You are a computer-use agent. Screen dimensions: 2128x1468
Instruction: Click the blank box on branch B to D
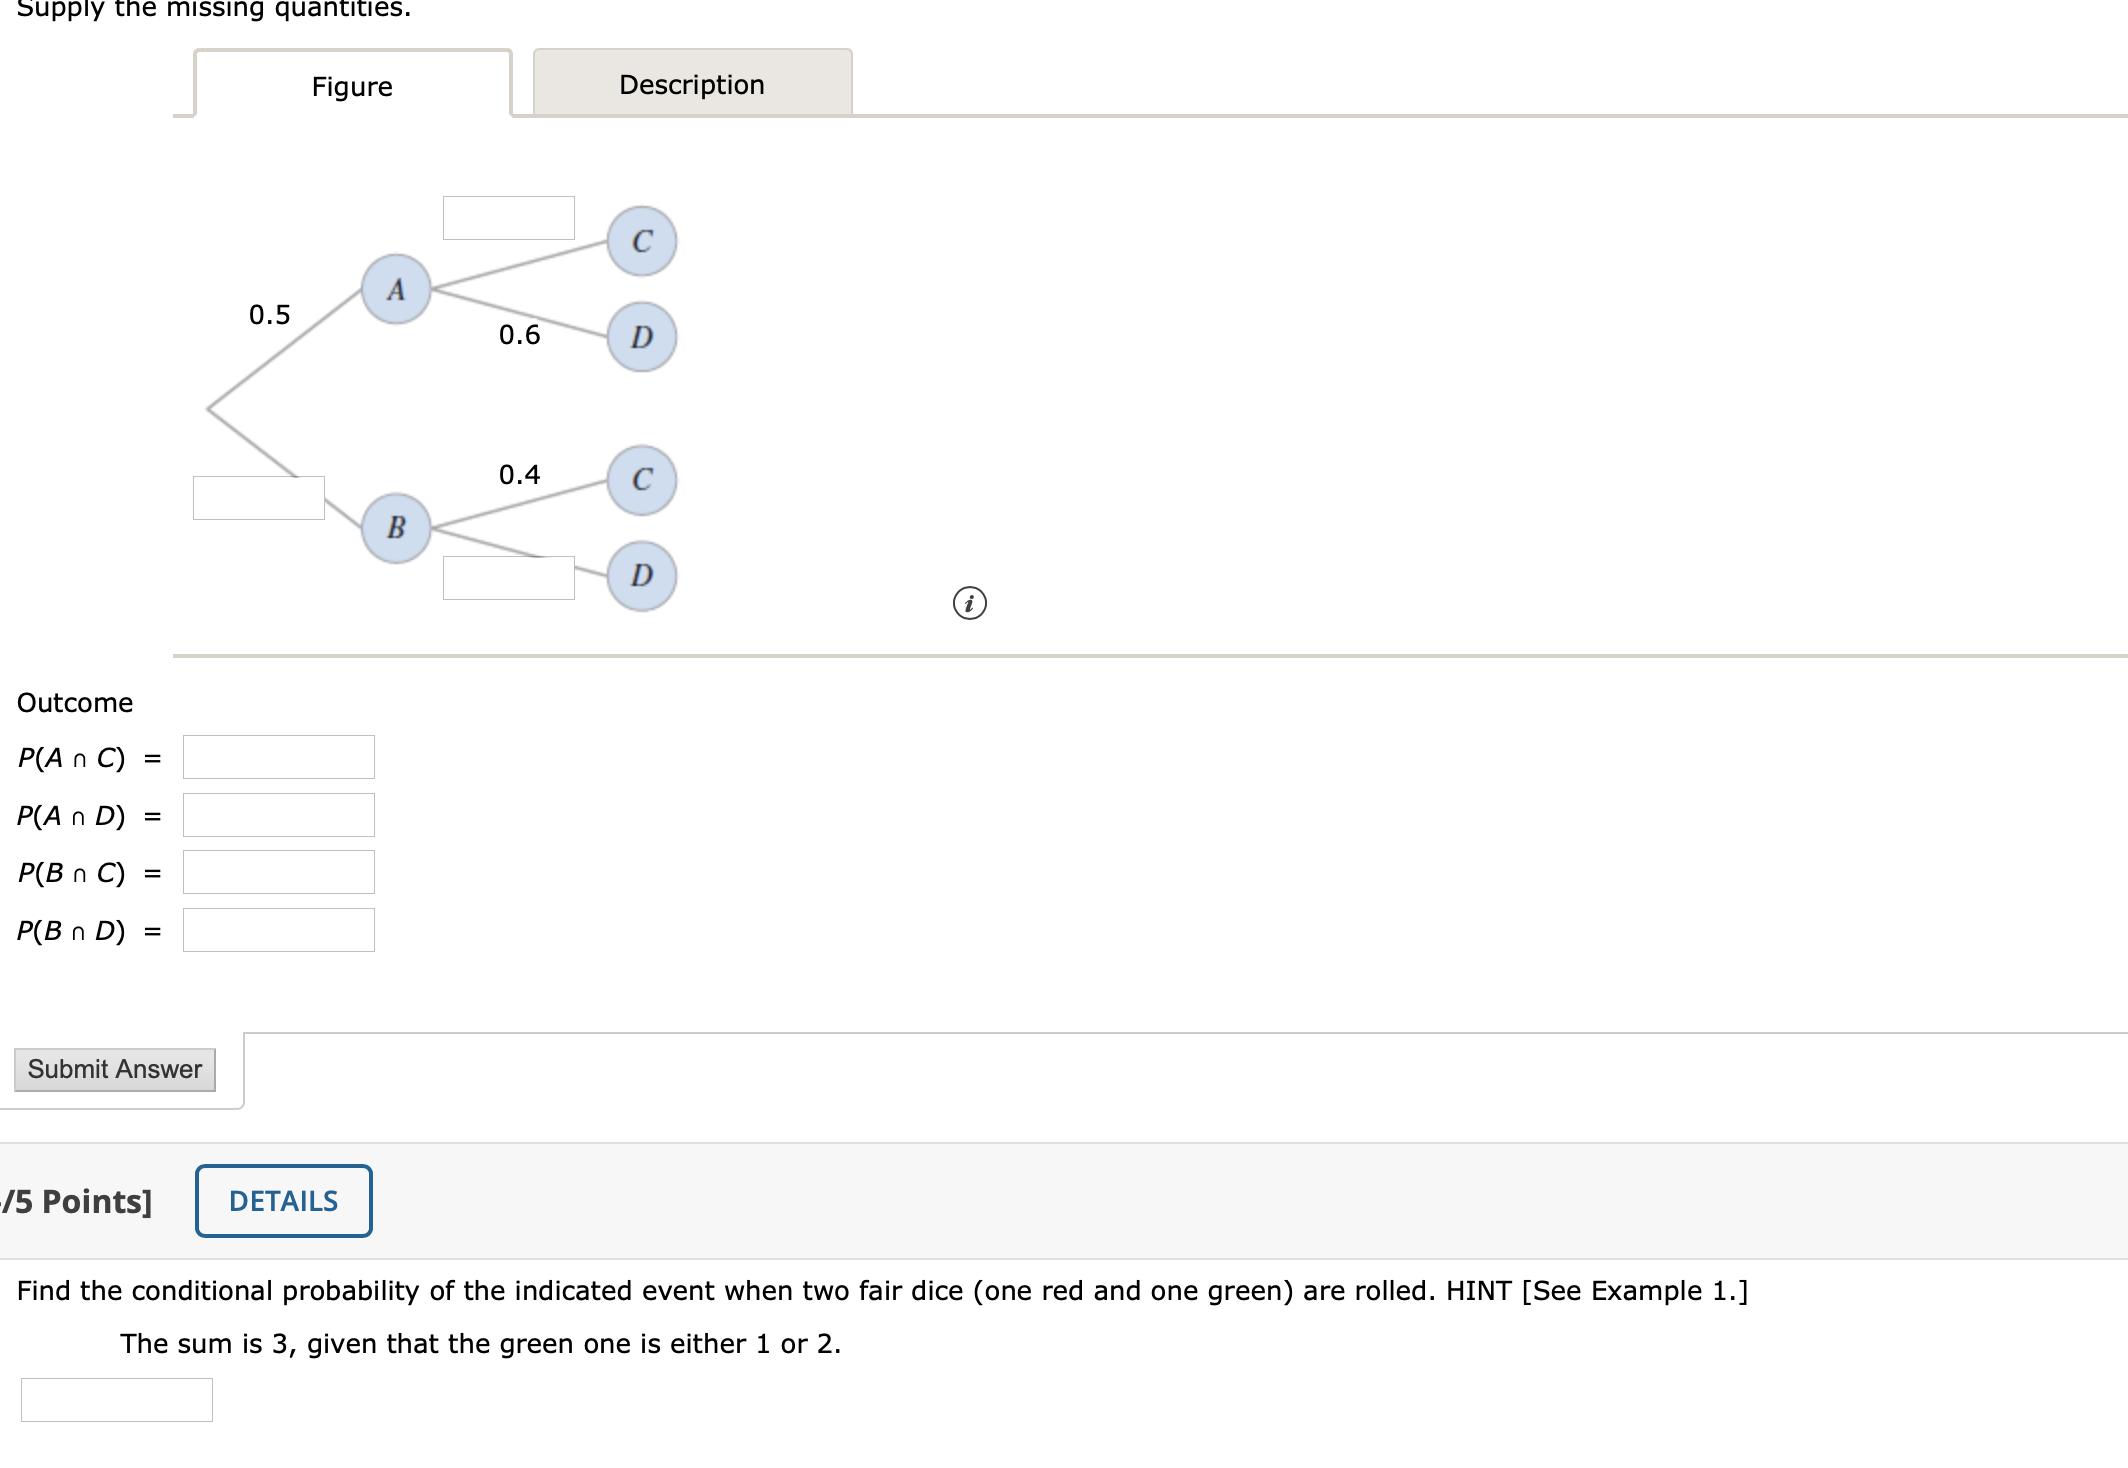point(508,577)
